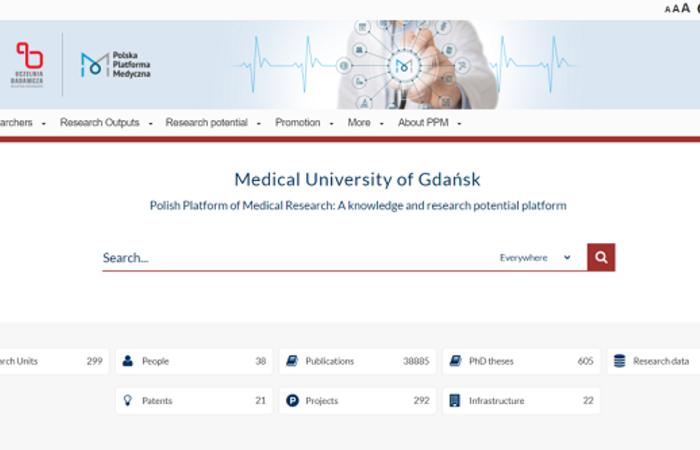Image resolution: width=700 pixels, height=450 pixels.
Task: Open the Projects tile showing 292
Action: 356,401
